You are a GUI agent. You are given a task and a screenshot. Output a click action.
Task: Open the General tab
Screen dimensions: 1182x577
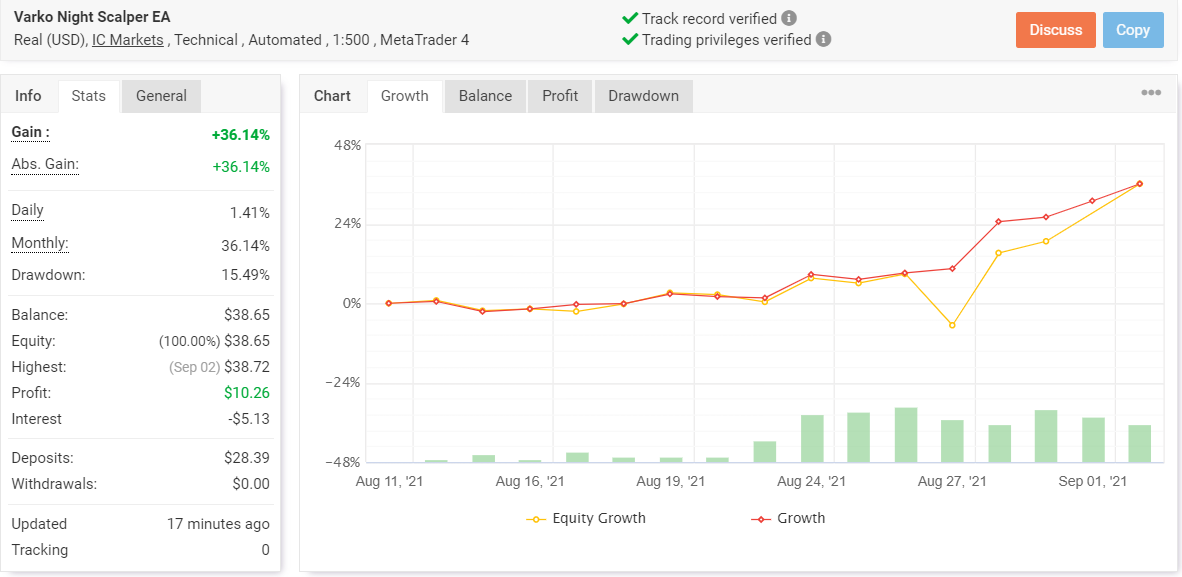click(x=161, y=96)
